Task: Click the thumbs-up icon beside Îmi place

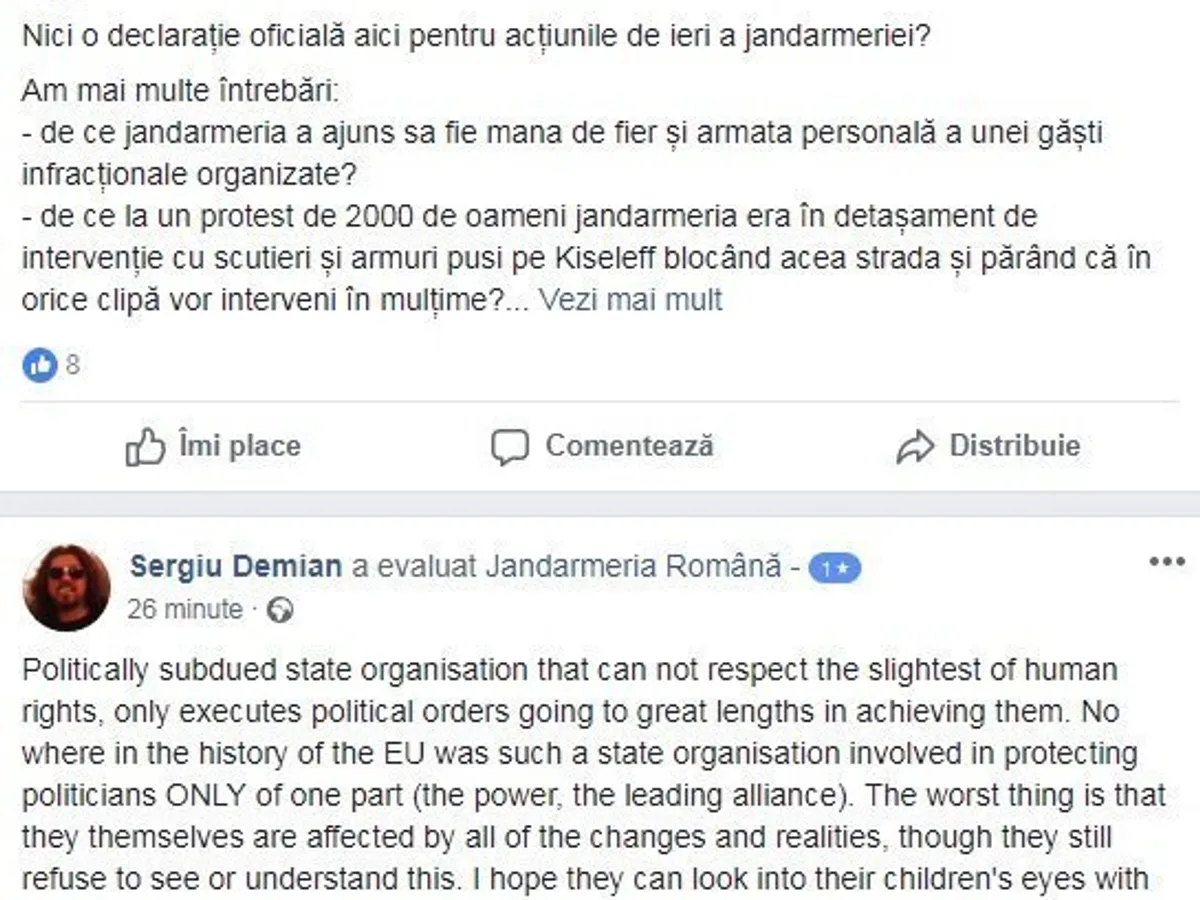Action: pos(145,447)
